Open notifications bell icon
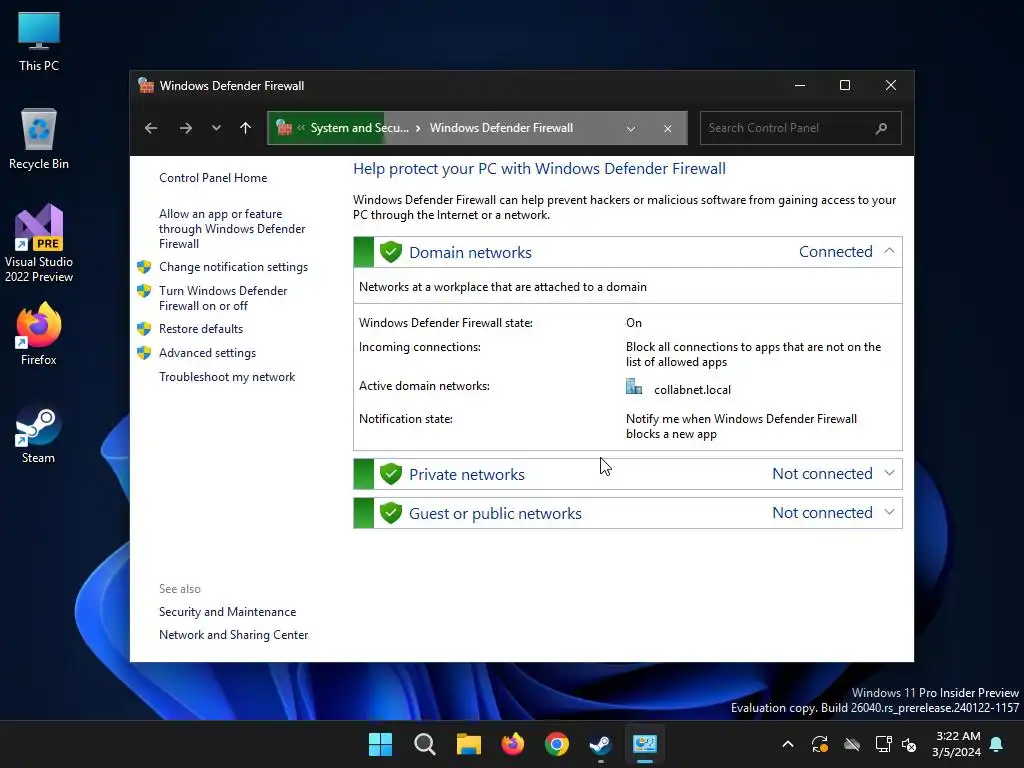Viewport: 1024px width, 768px height. tap(996, 744)
